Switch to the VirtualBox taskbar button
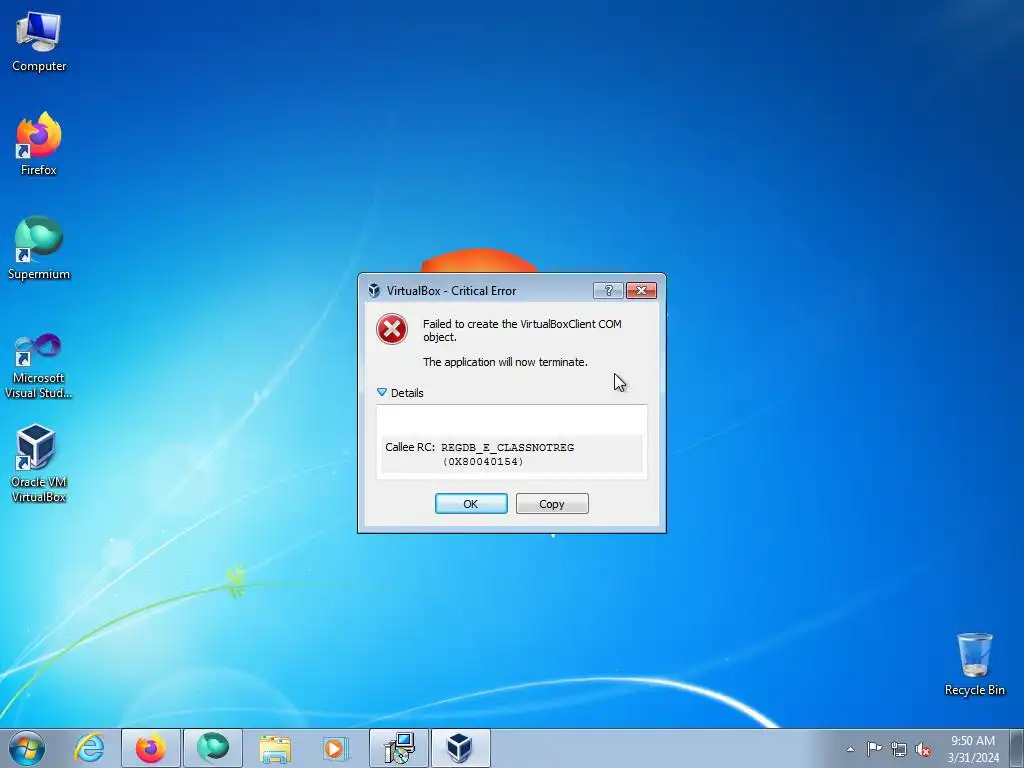The width and height of the screenshot is (1024, 768). pos(460,748)
